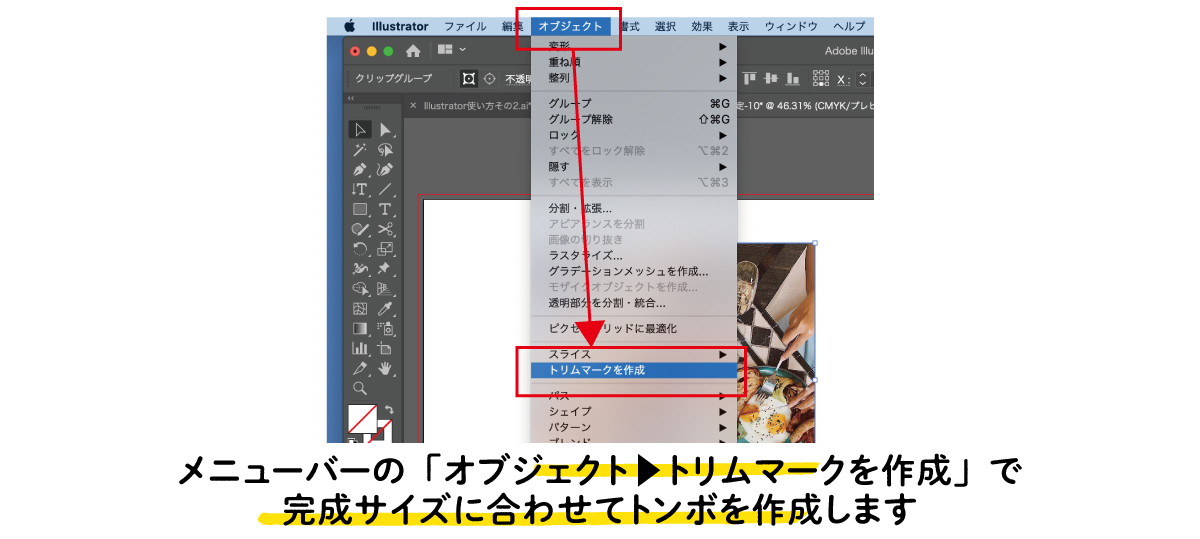Click the Fill color swatch

360,417
